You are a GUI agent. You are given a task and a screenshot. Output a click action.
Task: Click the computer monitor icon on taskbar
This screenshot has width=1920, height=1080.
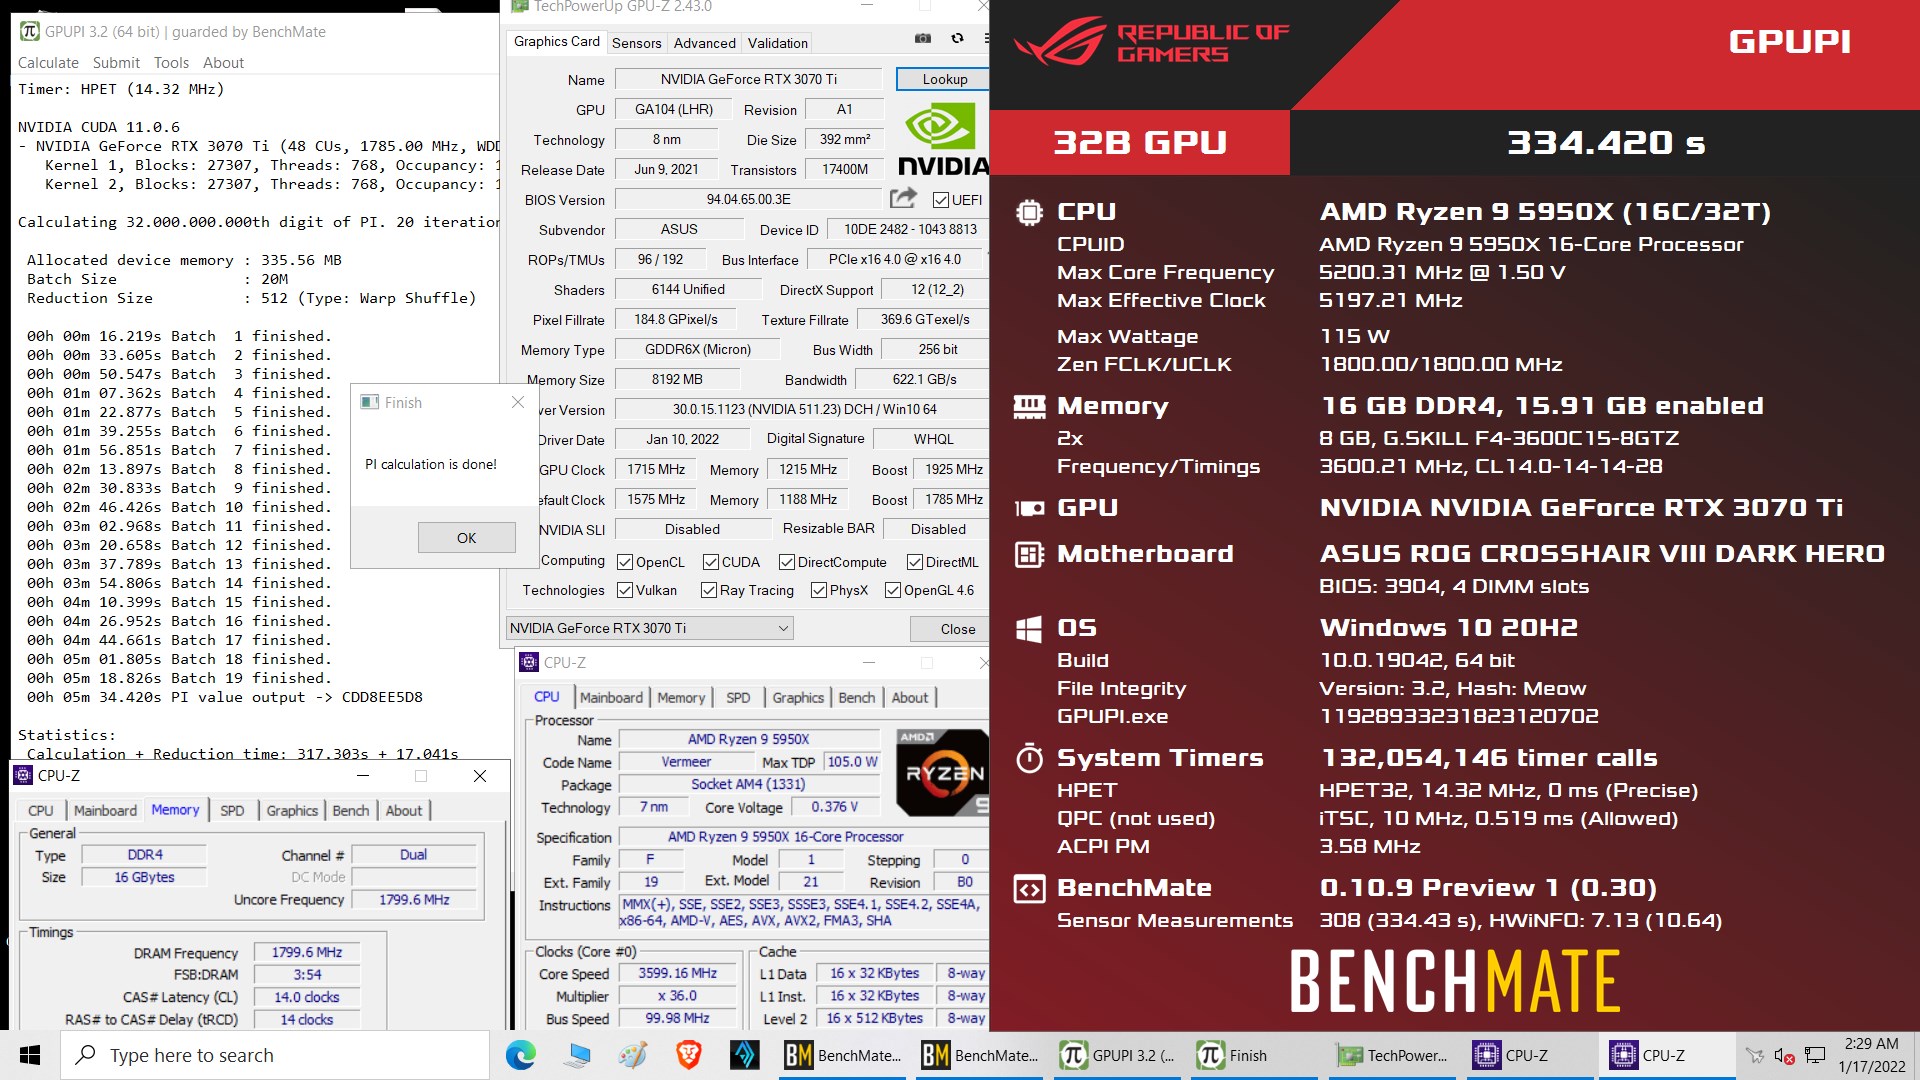click(x=577, y=1055)
